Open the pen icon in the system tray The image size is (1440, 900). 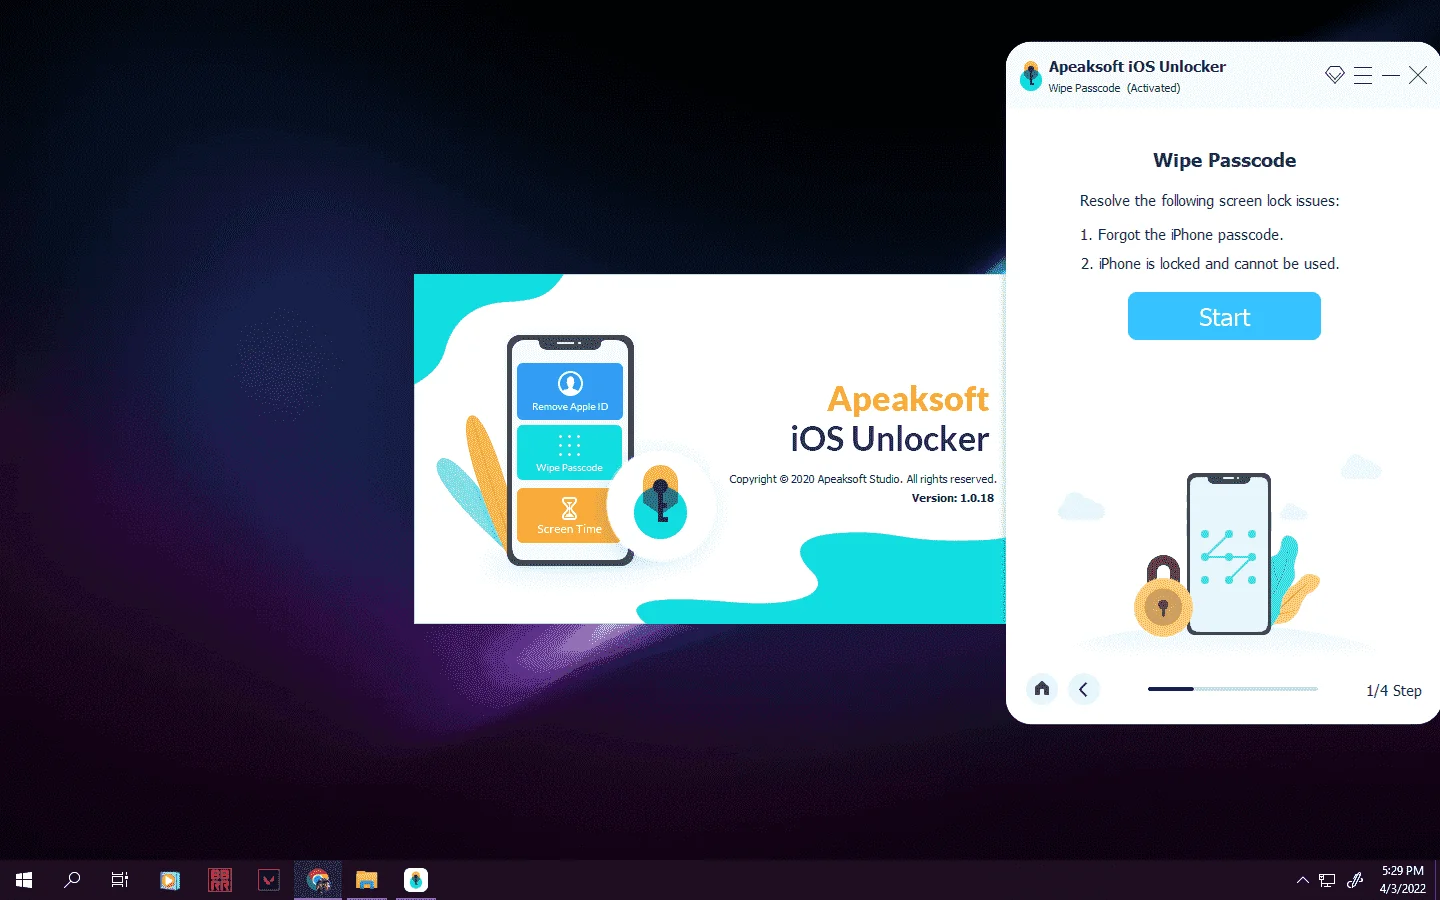(x=1355, y=880)
